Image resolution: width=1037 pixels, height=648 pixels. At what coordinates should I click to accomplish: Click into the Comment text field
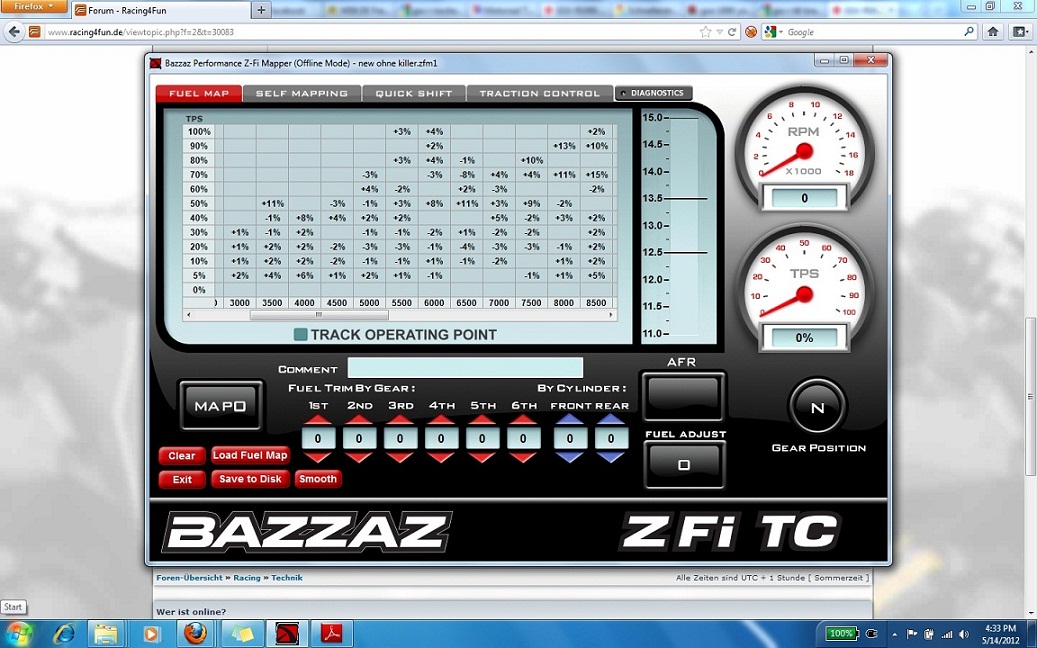coord(465,368)
